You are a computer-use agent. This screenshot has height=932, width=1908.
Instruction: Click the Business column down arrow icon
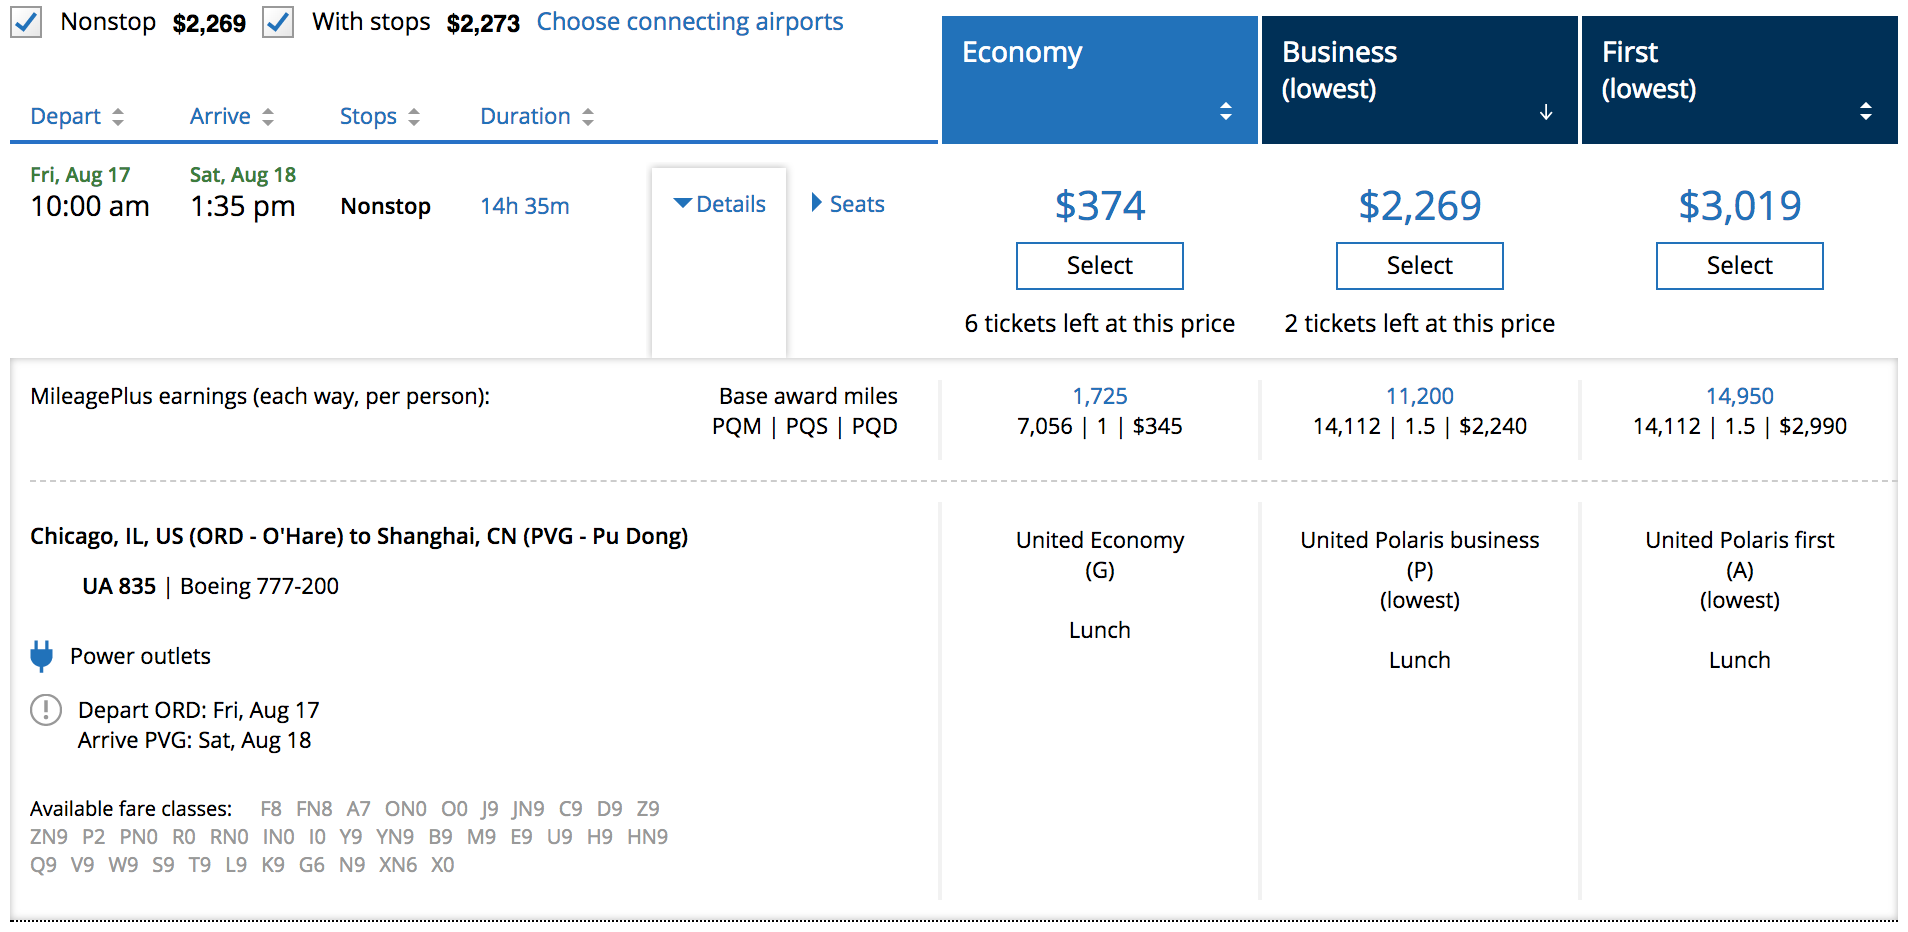pyautogui.click(x=1545, y=111)
